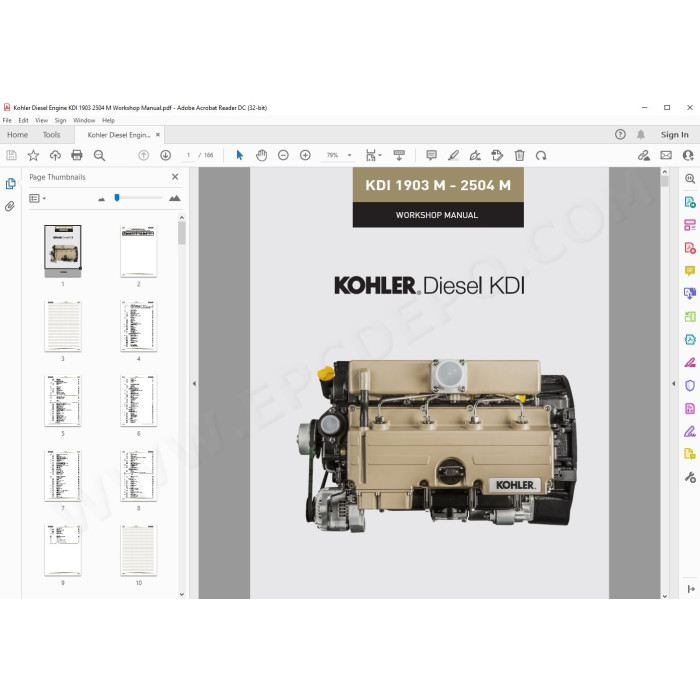The width and height of the screenshot is (700, 700).
Task: Close the Kohler Diesel document tab
Action: 158,134
